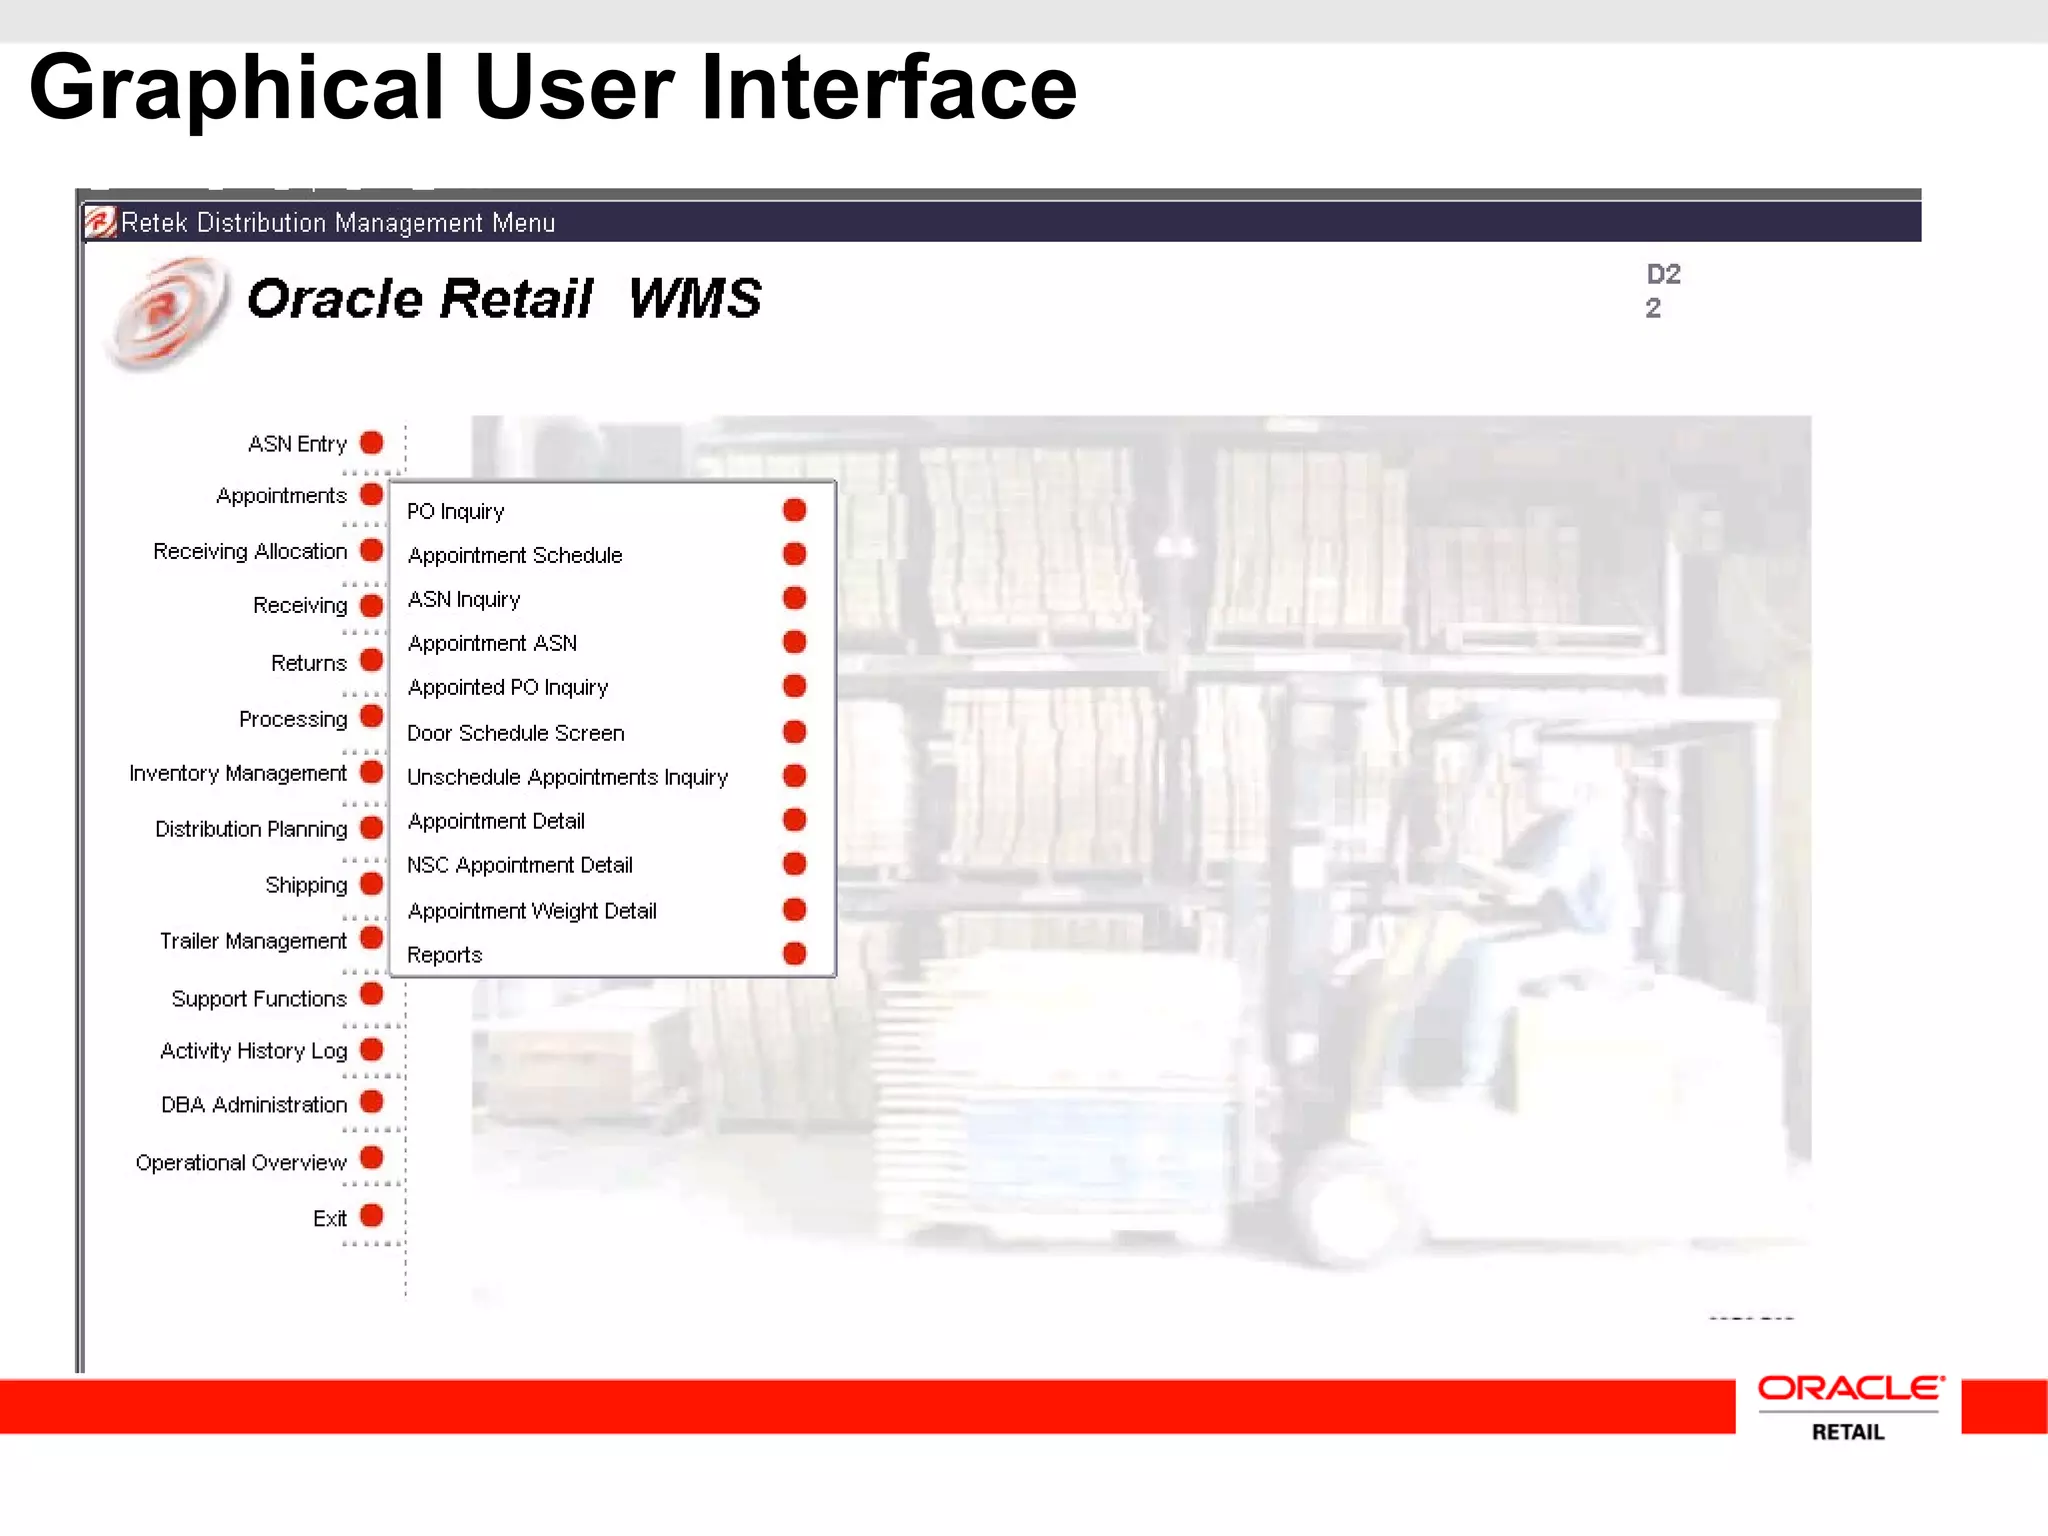The height and width of the screenshot is (1536, 2048).
Task: Click the red dot beside Shipping
Action: [x=372, y=884]
